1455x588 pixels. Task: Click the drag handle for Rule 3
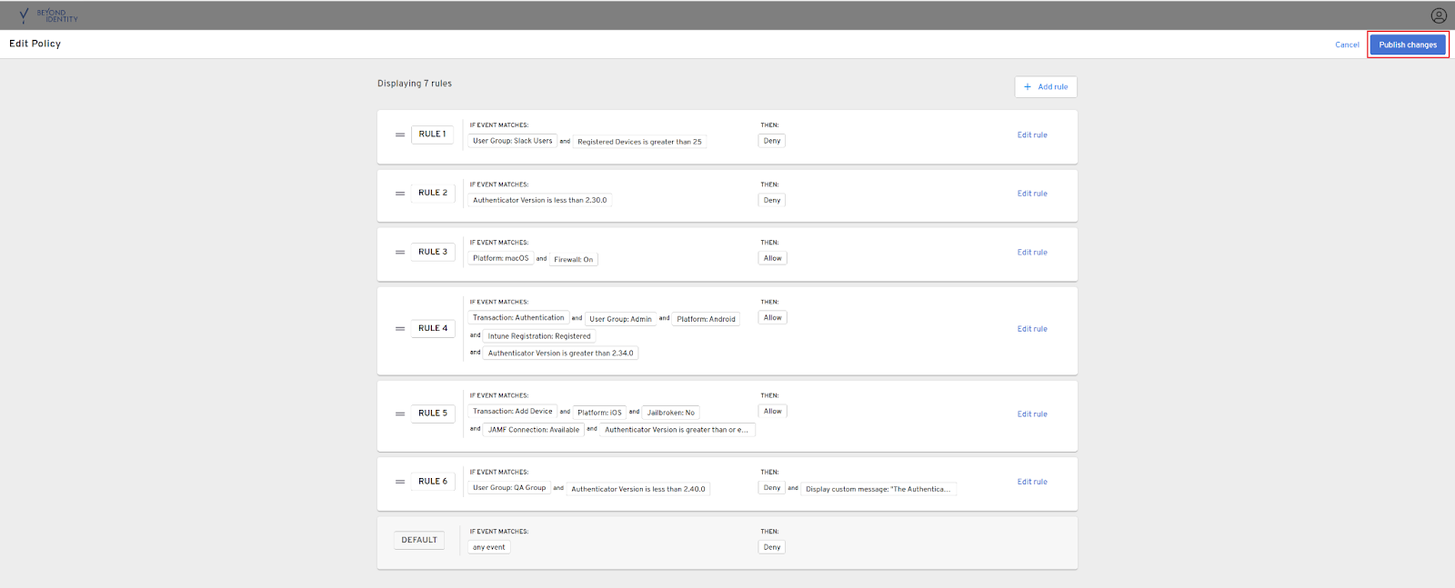coord(400,252)
